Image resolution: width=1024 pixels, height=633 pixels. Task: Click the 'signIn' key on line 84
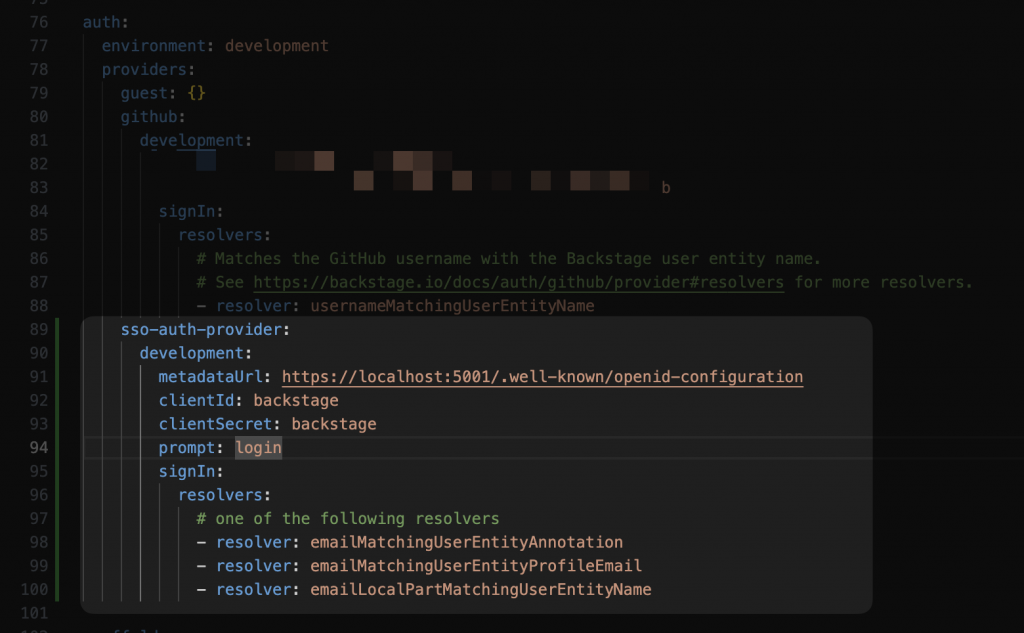[x=187, y=211]
